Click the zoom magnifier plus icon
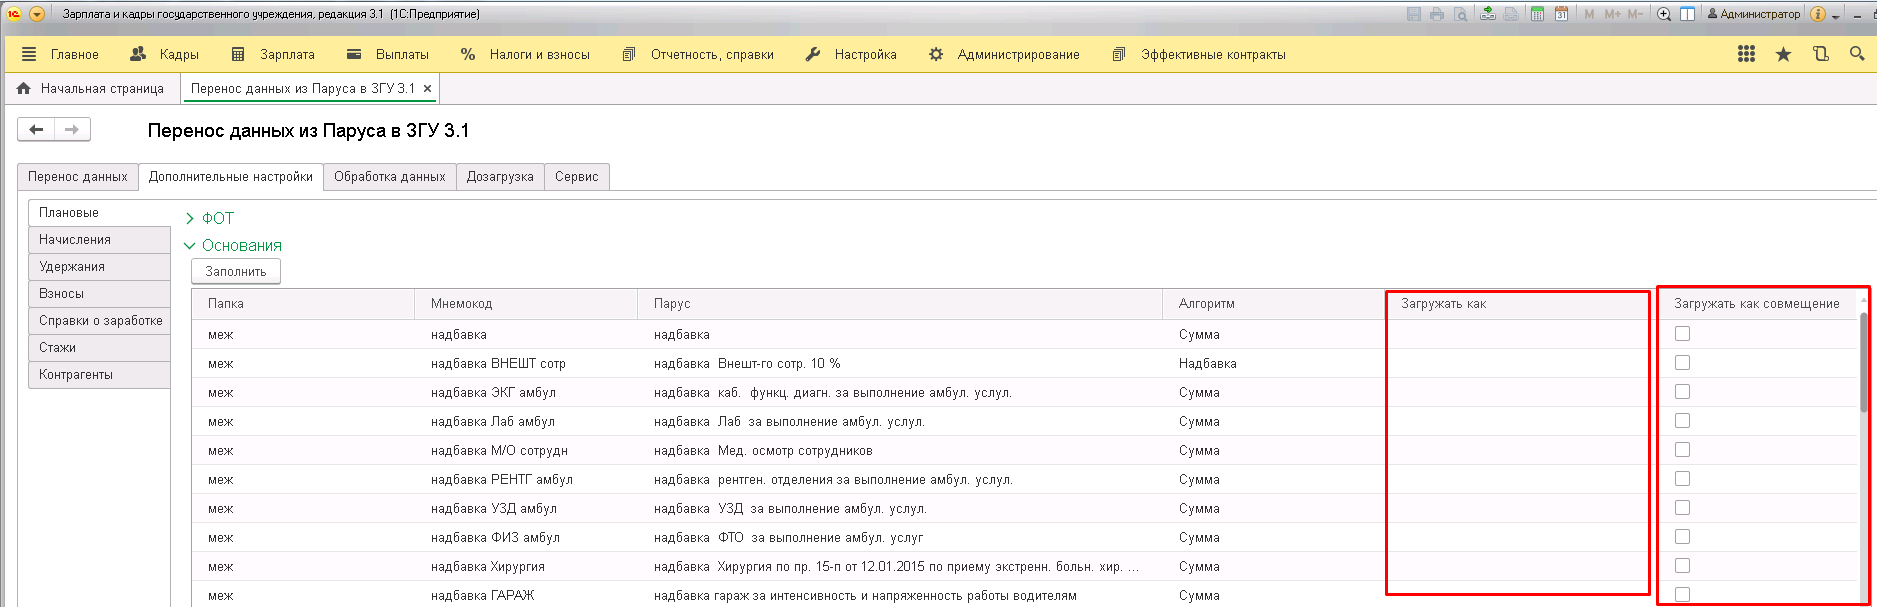This screenshot has height=607, width=1877. coord(1664,14)
